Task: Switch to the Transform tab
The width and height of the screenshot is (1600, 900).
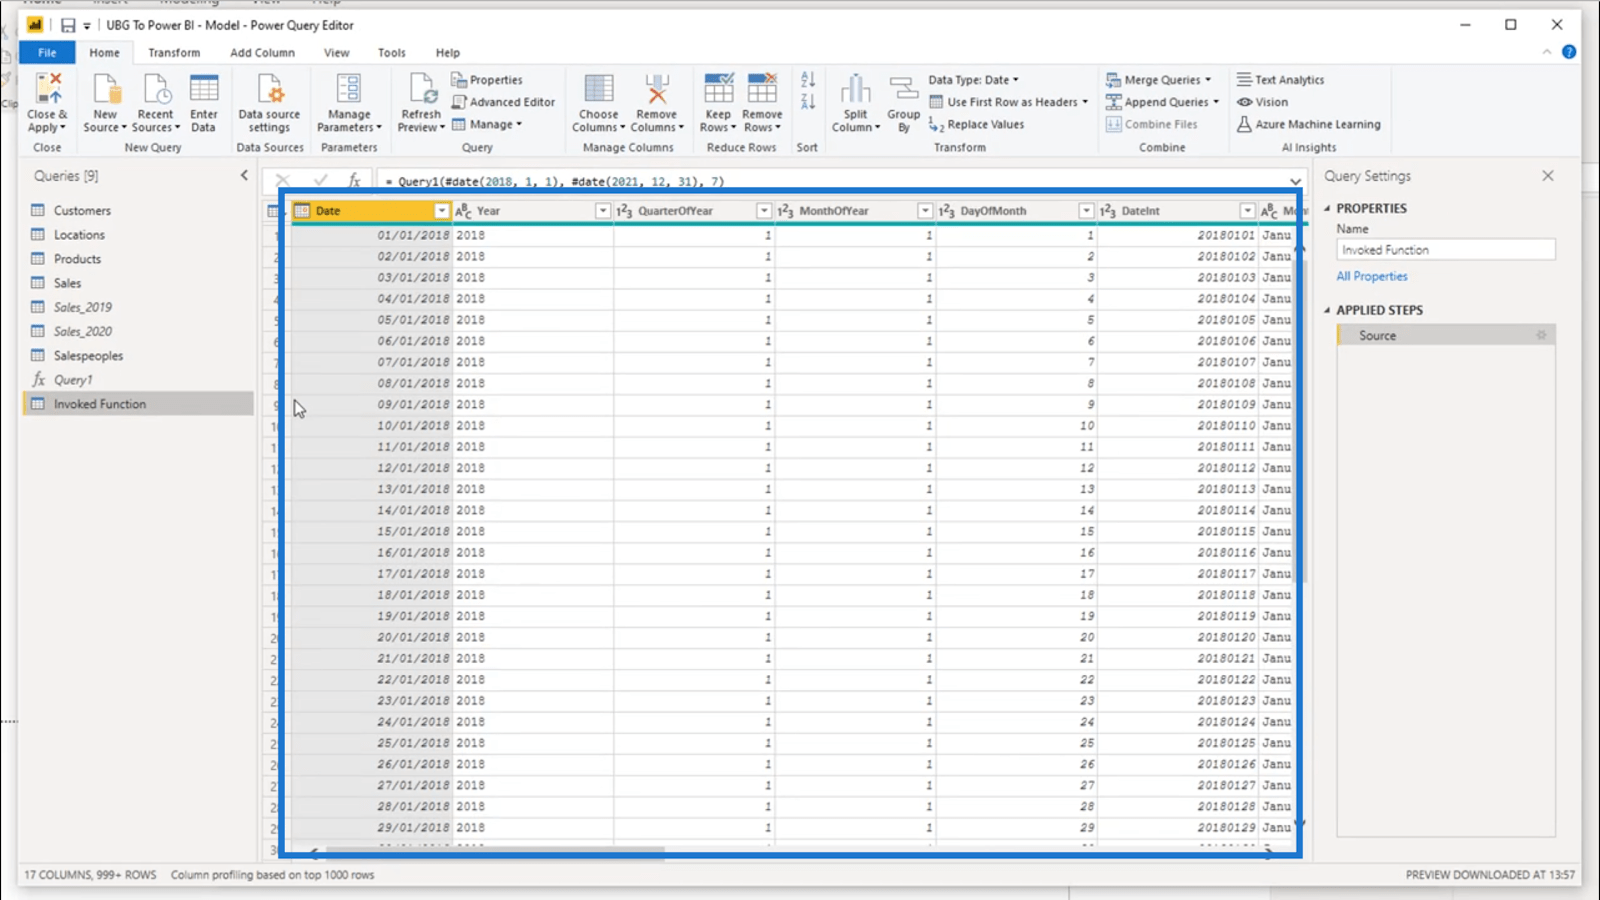Action: click(x=174, y=53)
